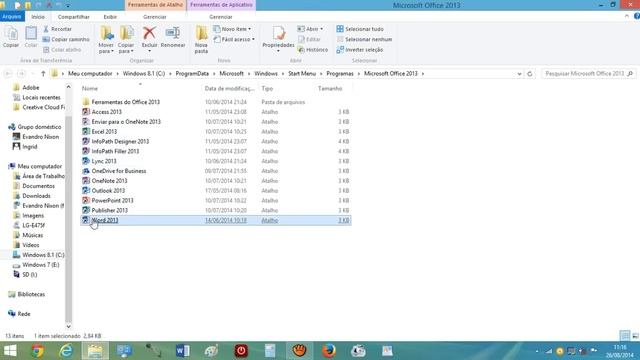640x360 pixels.
Task: Open Windows 7 (E:) drive in sidebar
Action: pyautogui.click(x=41, y=265)
